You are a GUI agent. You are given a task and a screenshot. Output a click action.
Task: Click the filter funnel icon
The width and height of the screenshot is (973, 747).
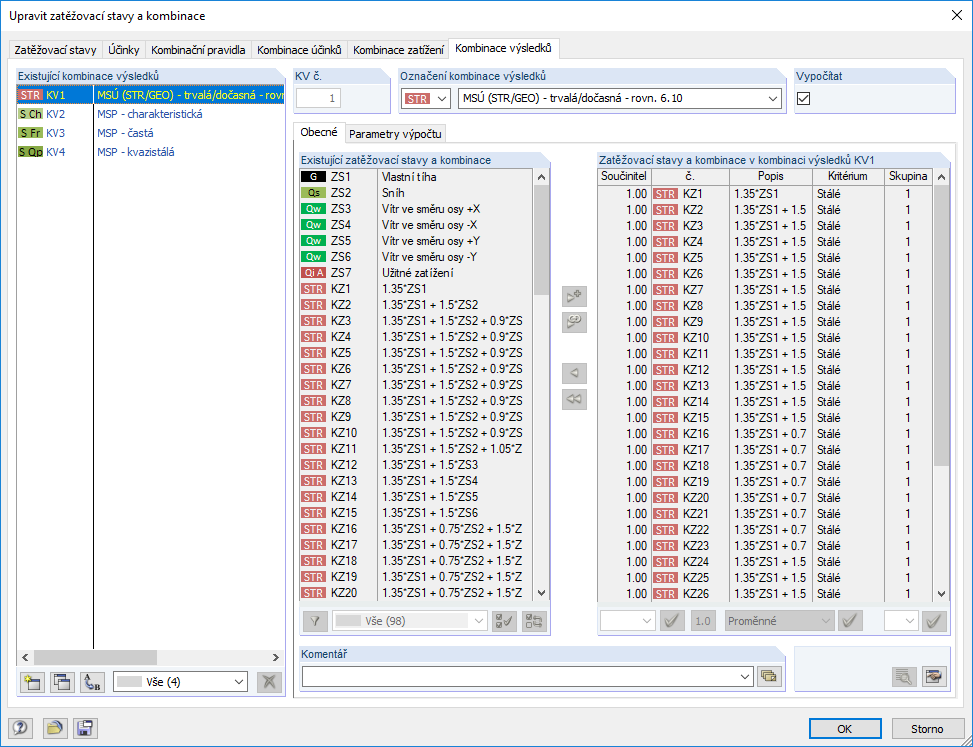click(315, 621)
